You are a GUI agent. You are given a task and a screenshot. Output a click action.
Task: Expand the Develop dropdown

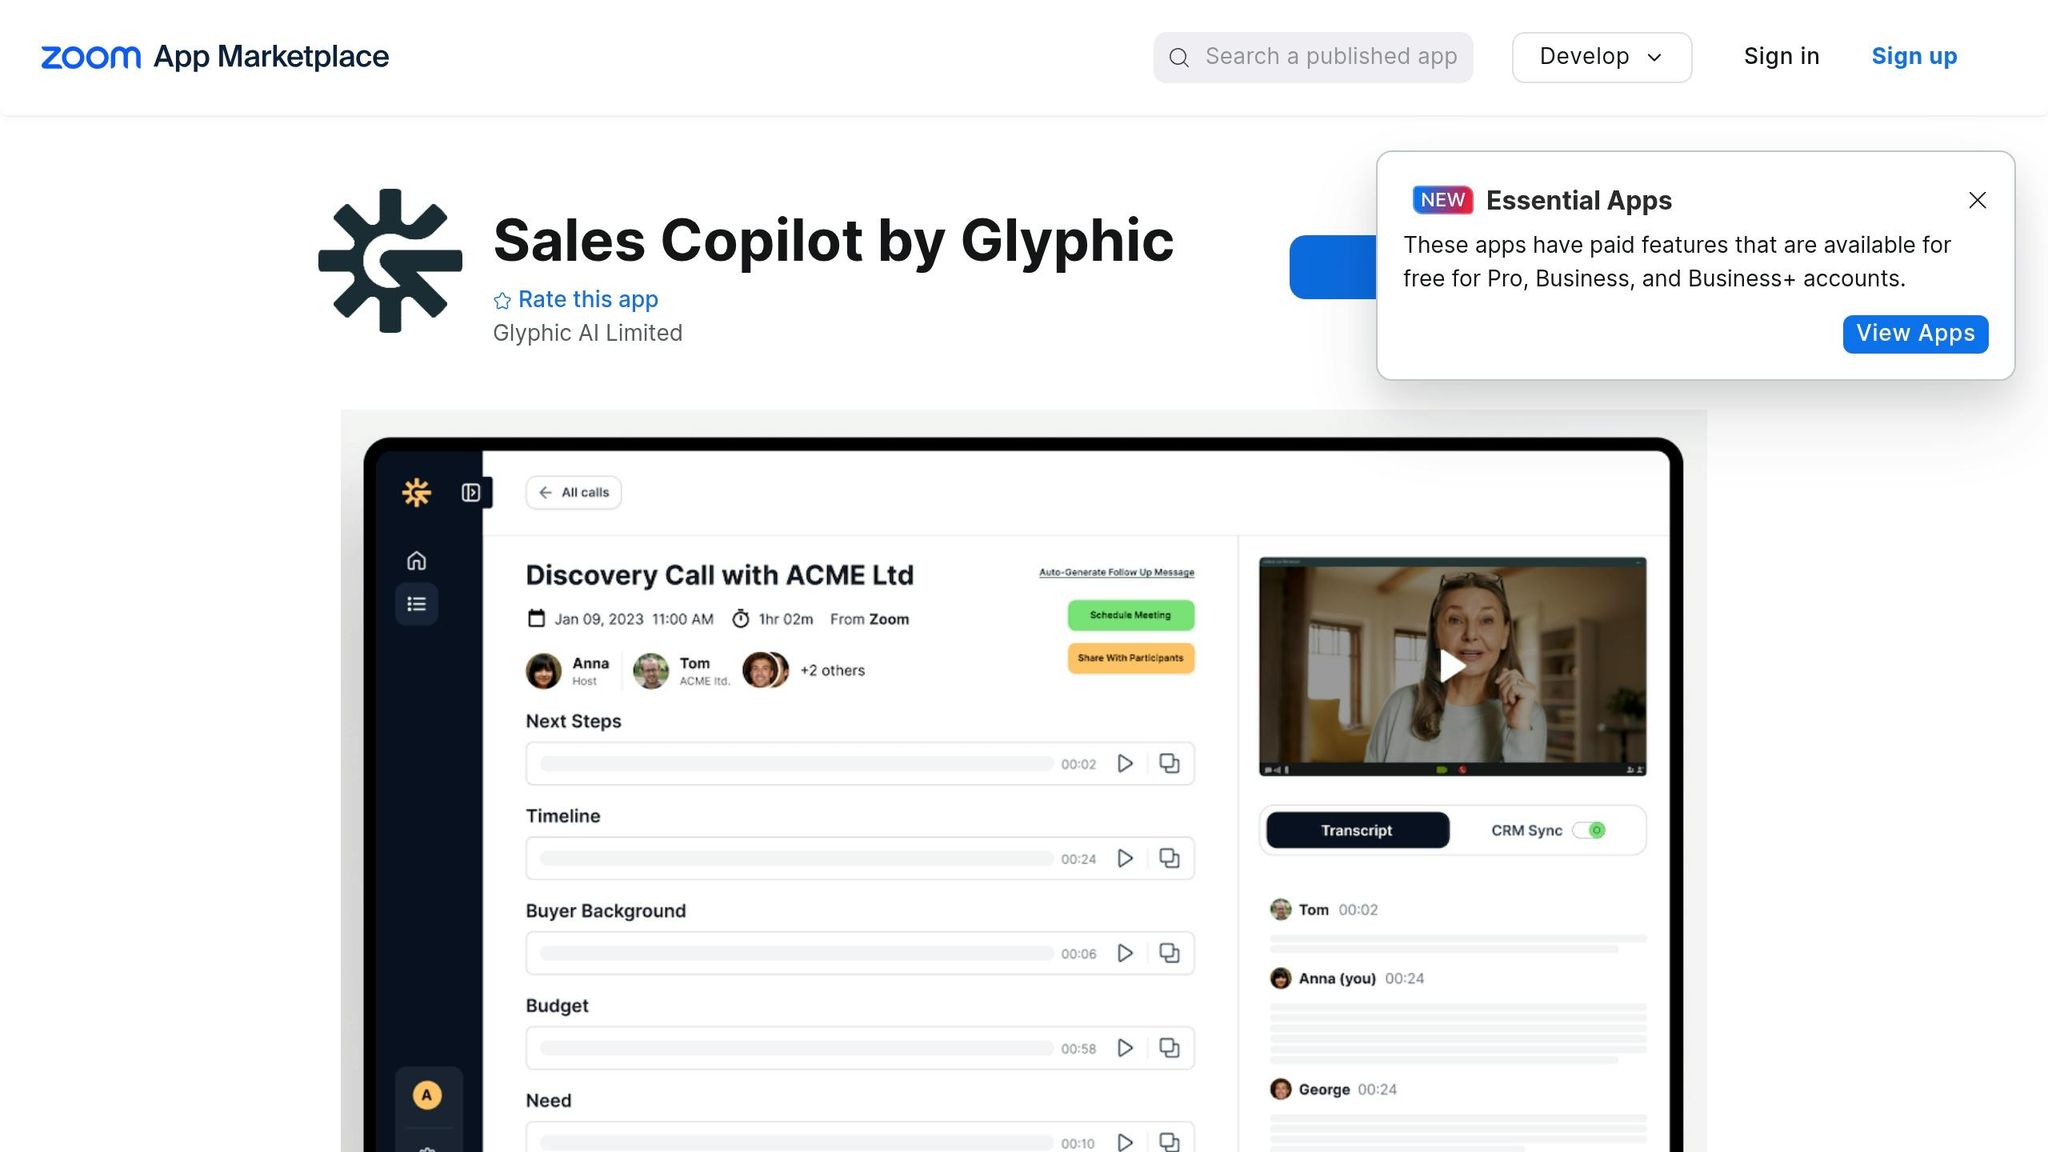pos(1601,57)
